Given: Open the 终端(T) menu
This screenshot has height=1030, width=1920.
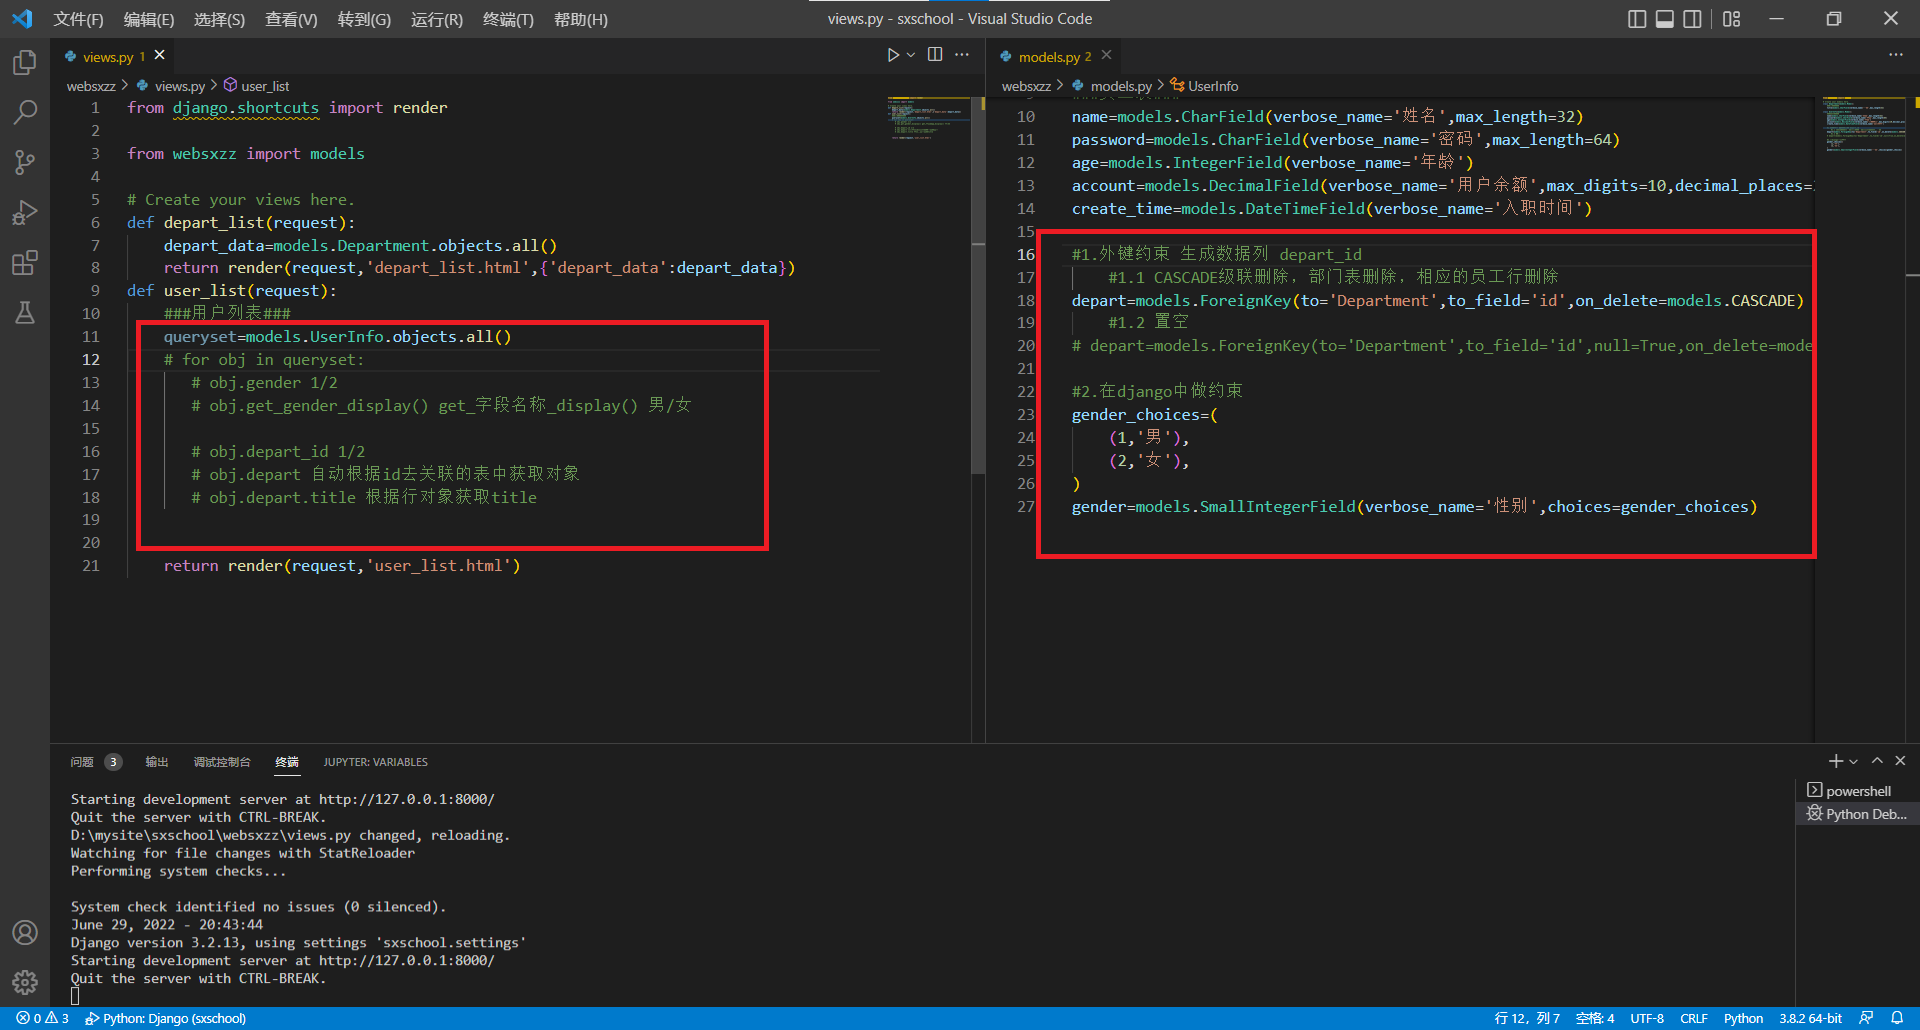Looking at the screenshot, I should coord(508,19).
